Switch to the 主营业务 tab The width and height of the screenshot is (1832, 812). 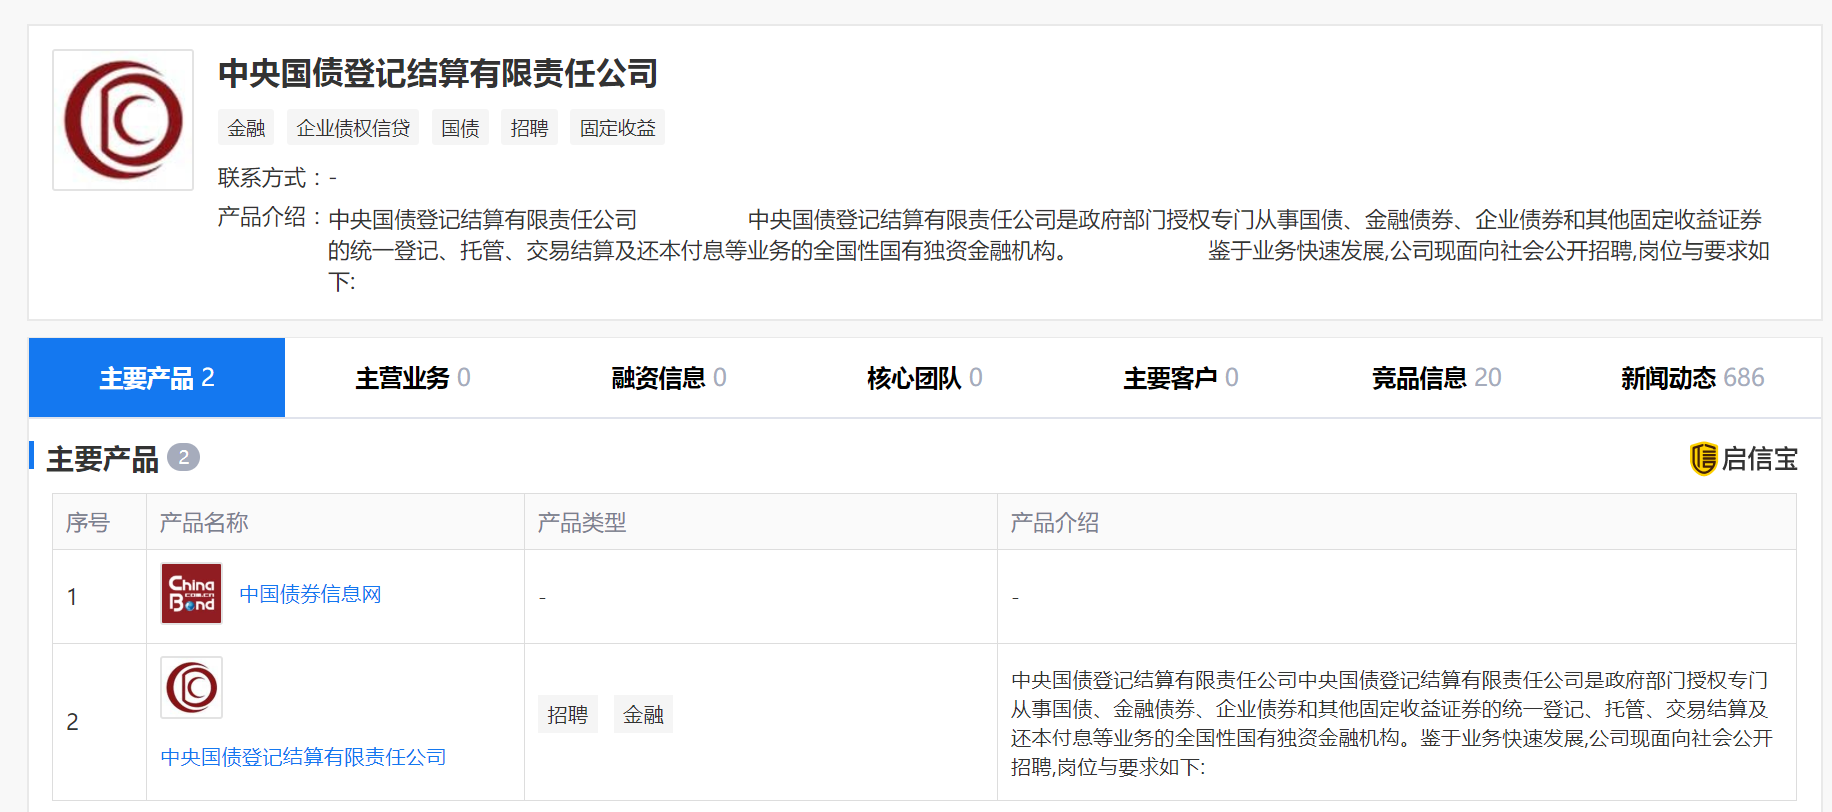tap(412, 378)
